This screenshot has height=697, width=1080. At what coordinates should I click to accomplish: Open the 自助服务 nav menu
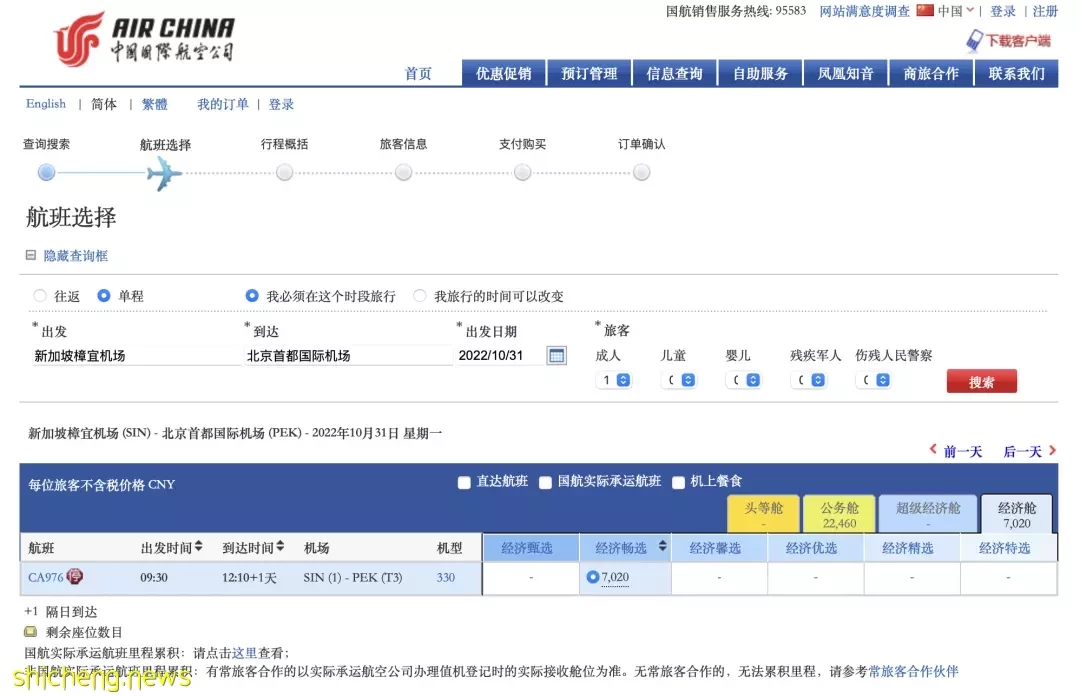pos(760,73)
